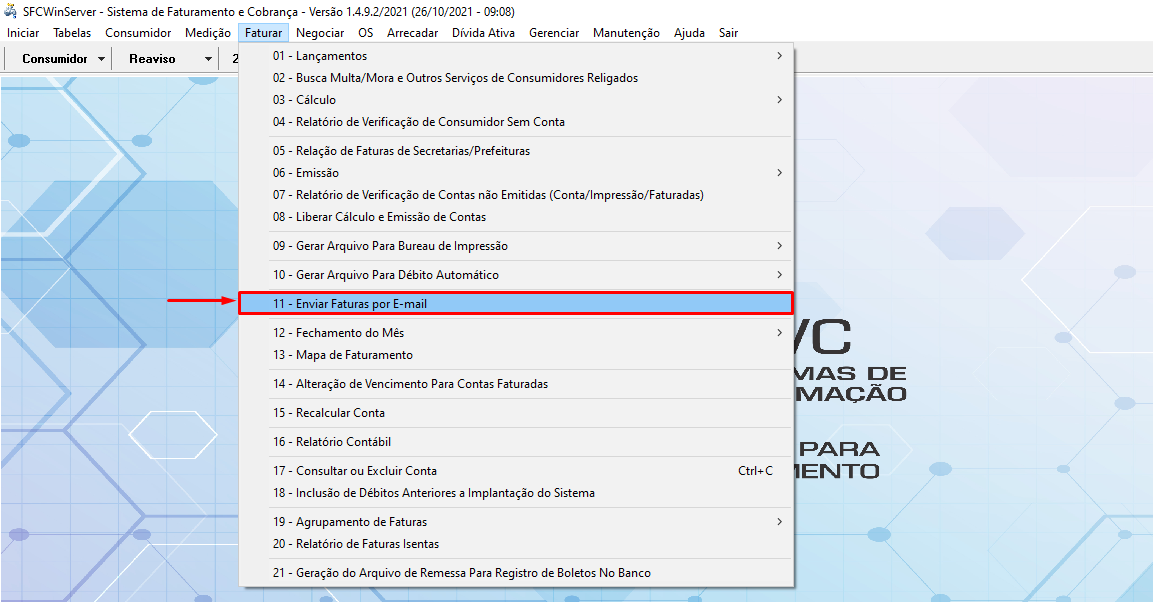
Task: Open the Gerenciar menu
Action: [x=554, y=33]
